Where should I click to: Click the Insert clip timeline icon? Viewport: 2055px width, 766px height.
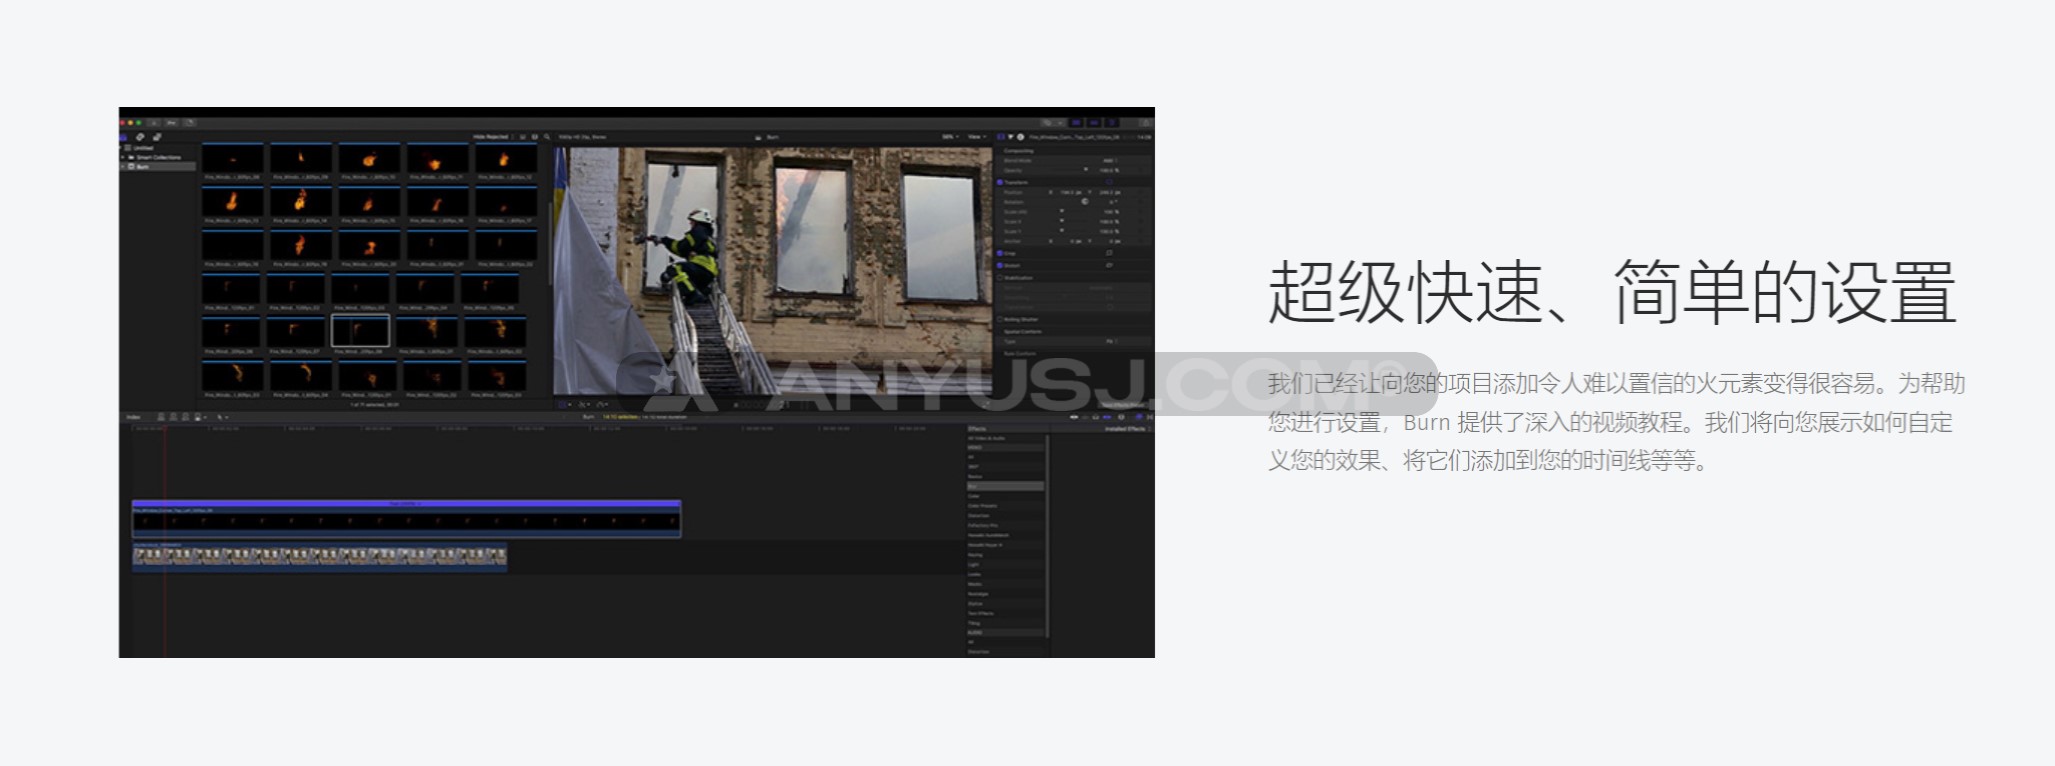[173, 417]
